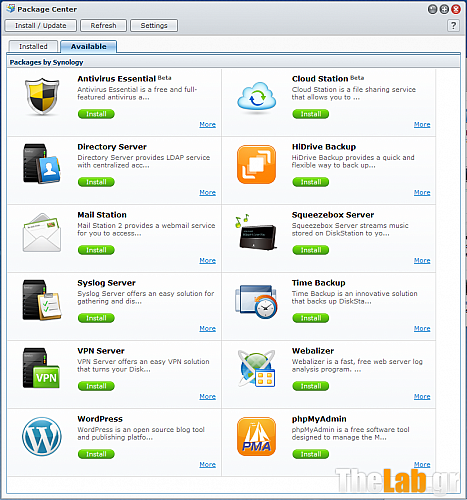Click the 'VPN Server' package title
This screenshot has width=467, height=500.
(101, 351)
